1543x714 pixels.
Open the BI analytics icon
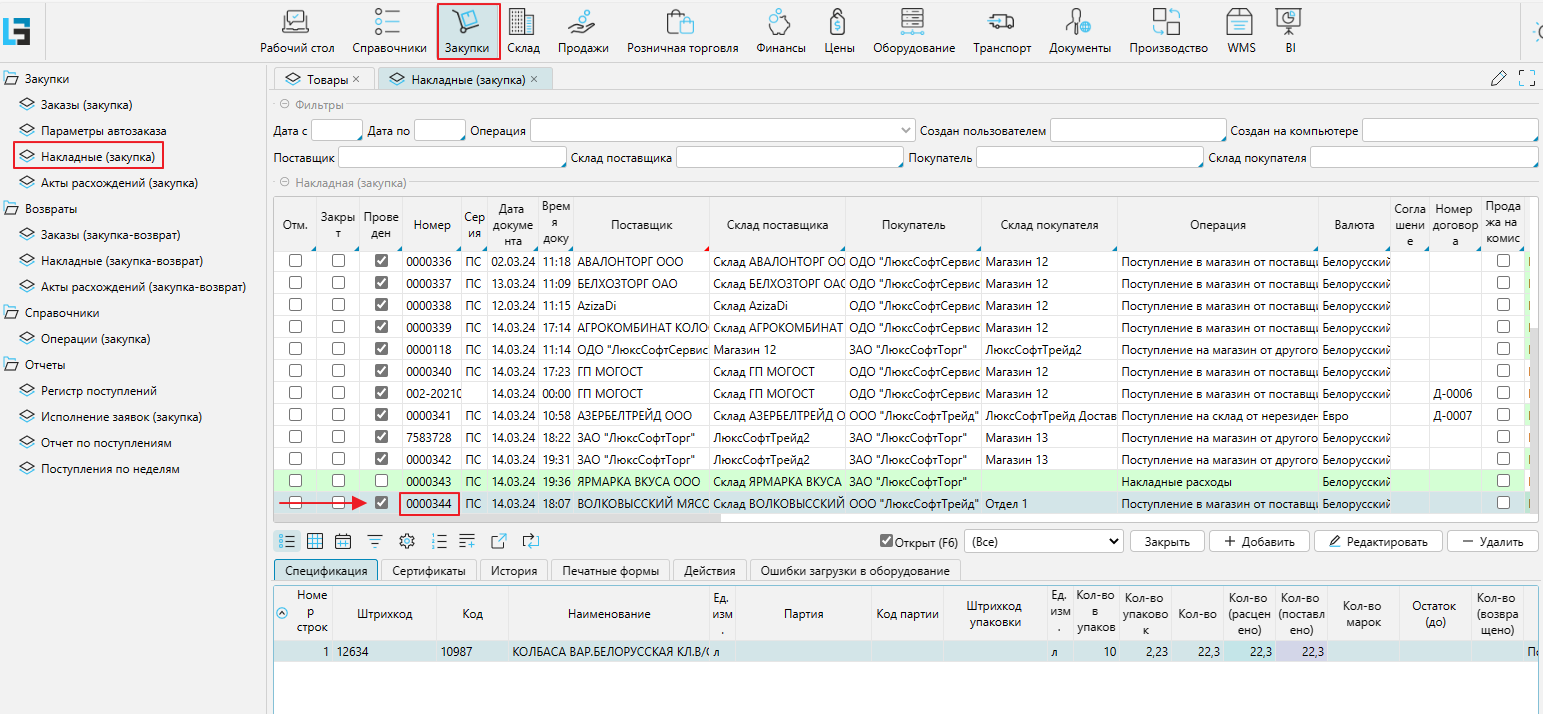click(x=1289, y=22)
